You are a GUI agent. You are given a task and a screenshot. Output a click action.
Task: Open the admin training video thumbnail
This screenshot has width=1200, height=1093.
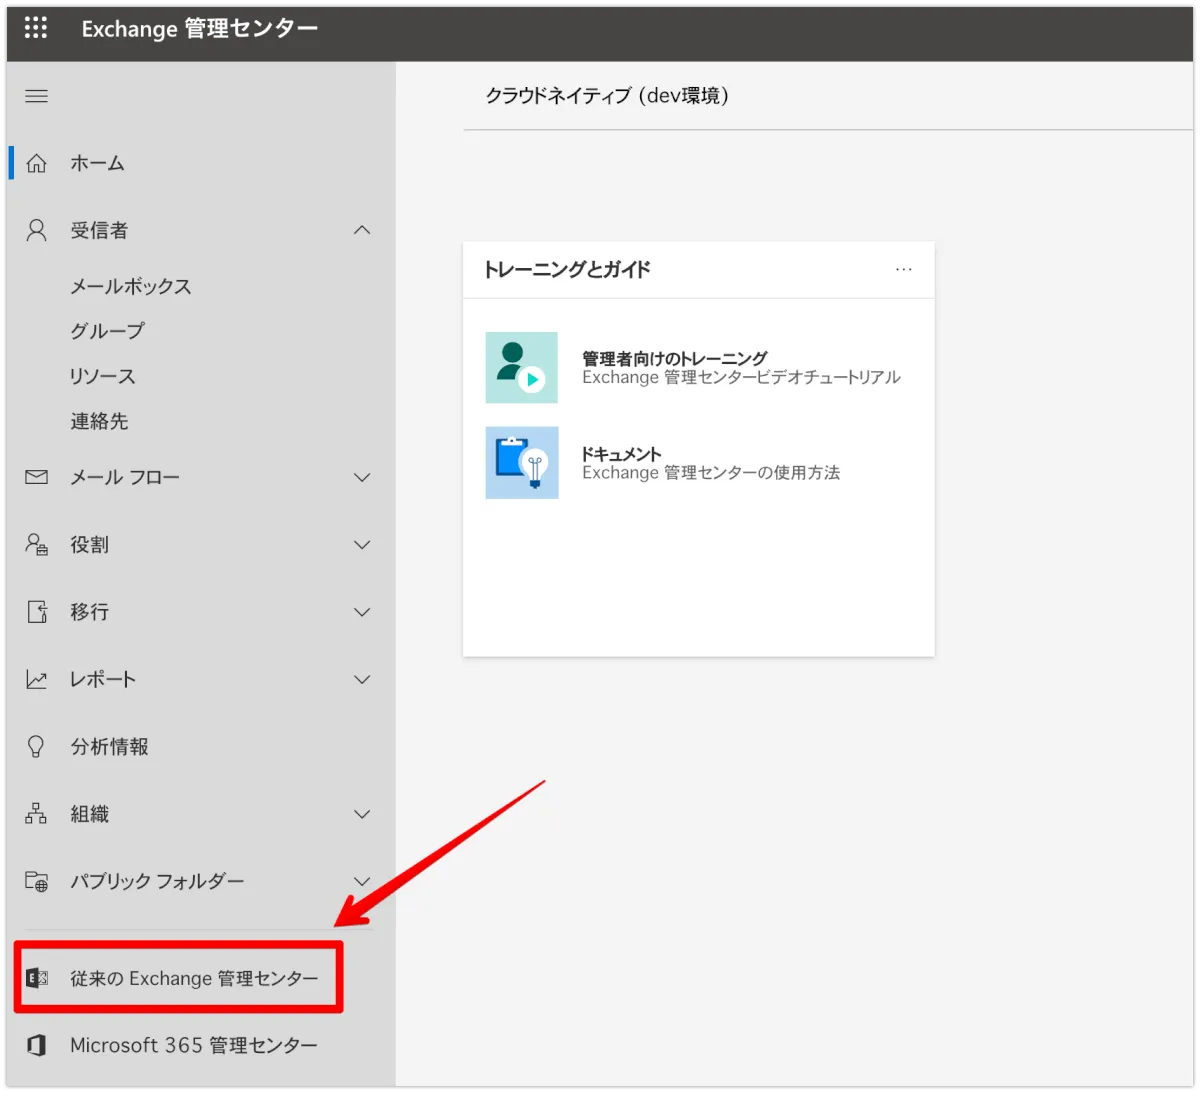(521, 367)
